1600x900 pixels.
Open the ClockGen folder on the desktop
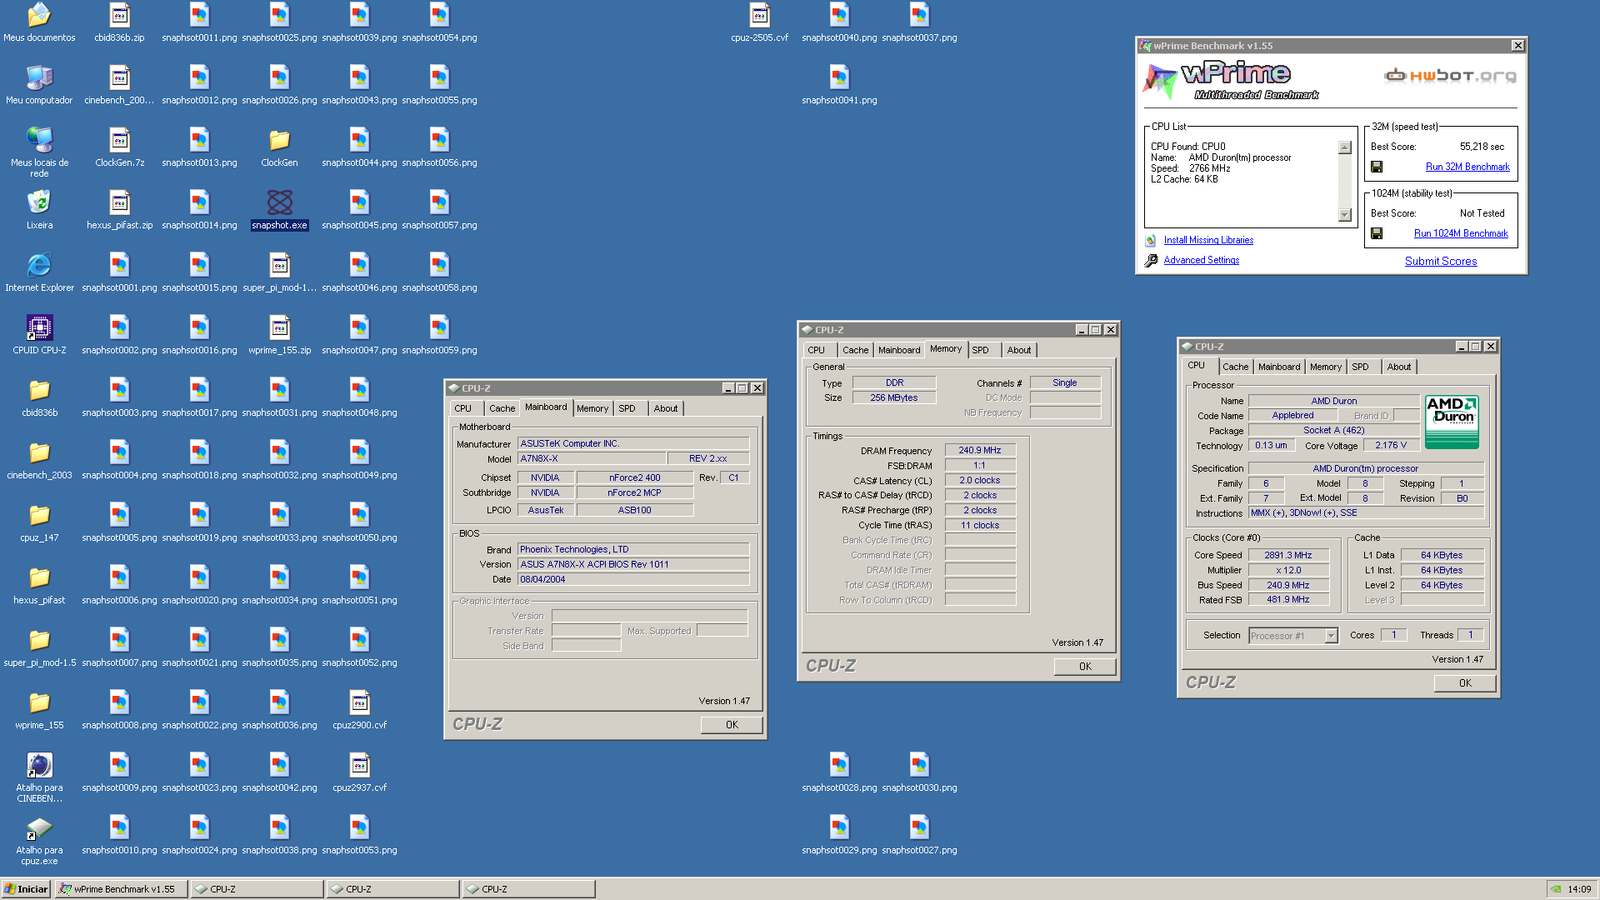279,140
